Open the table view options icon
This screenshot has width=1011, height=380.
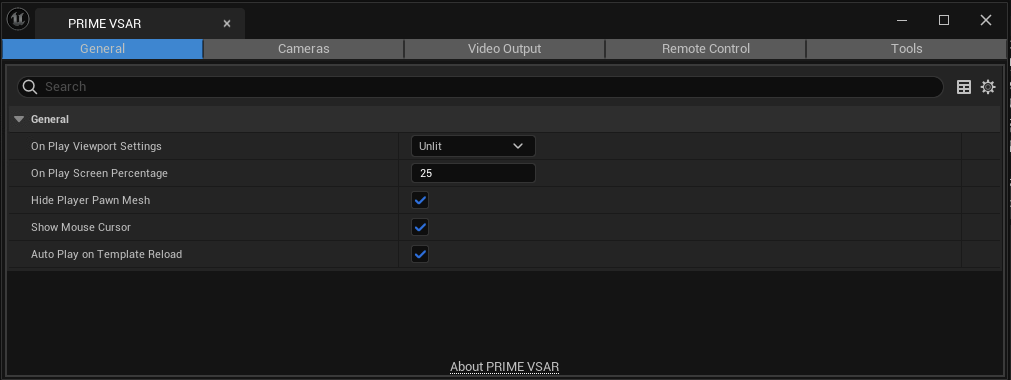[x=963, y=87]
